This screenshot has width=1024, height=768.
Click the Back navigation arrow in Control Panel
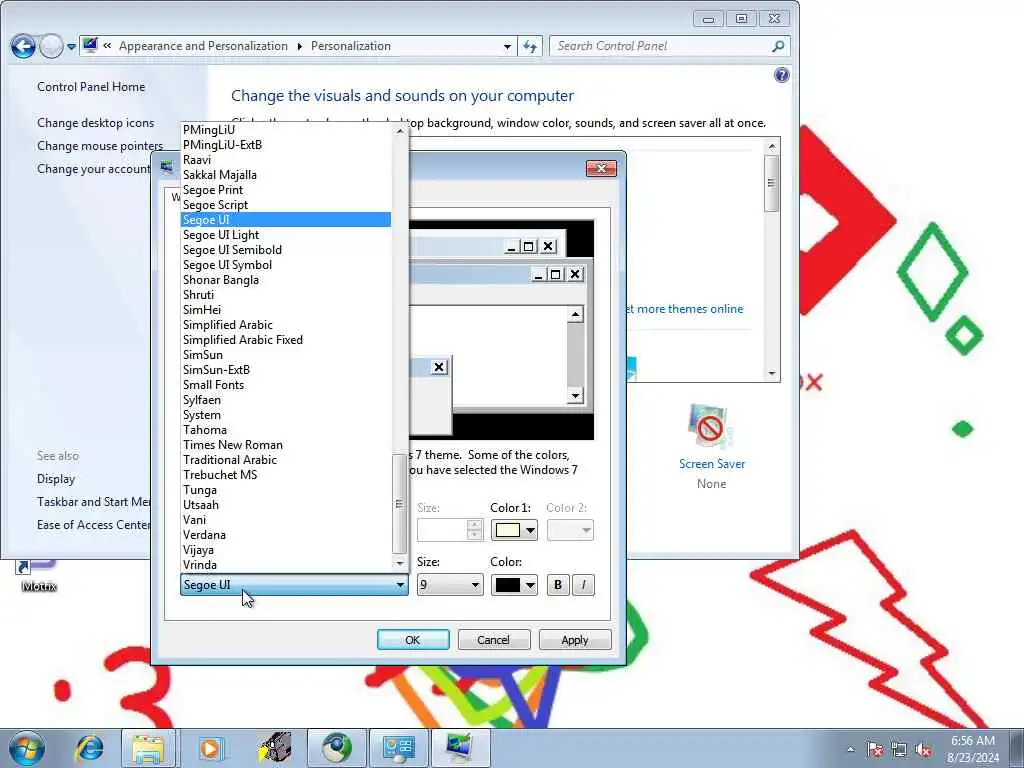(x=23, y=46)
